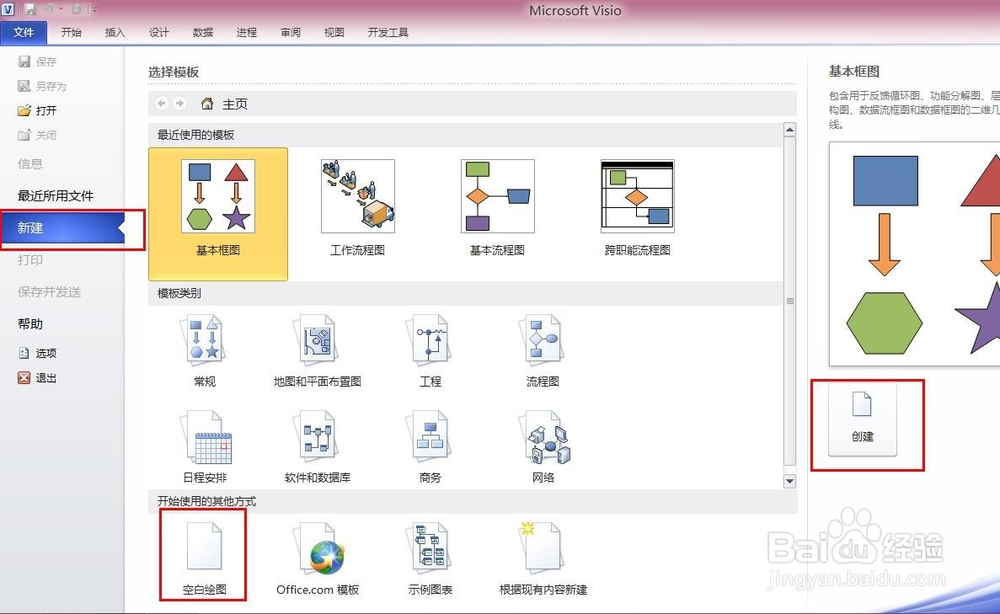Screen dimensions: 1000x614
Task: Switch to the 设计 tab
Action: 159,33
